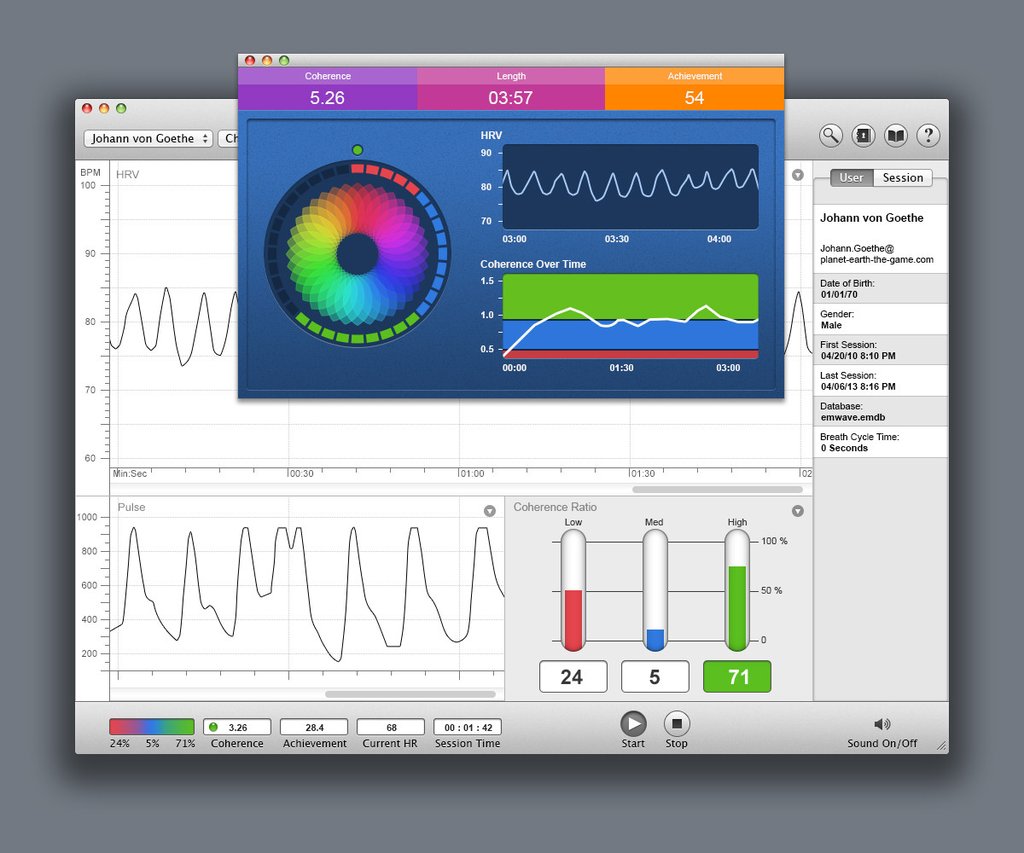This screenshot has height=853, width=1024.
Task: Select the User tab
Action: (x=851, y=178)
